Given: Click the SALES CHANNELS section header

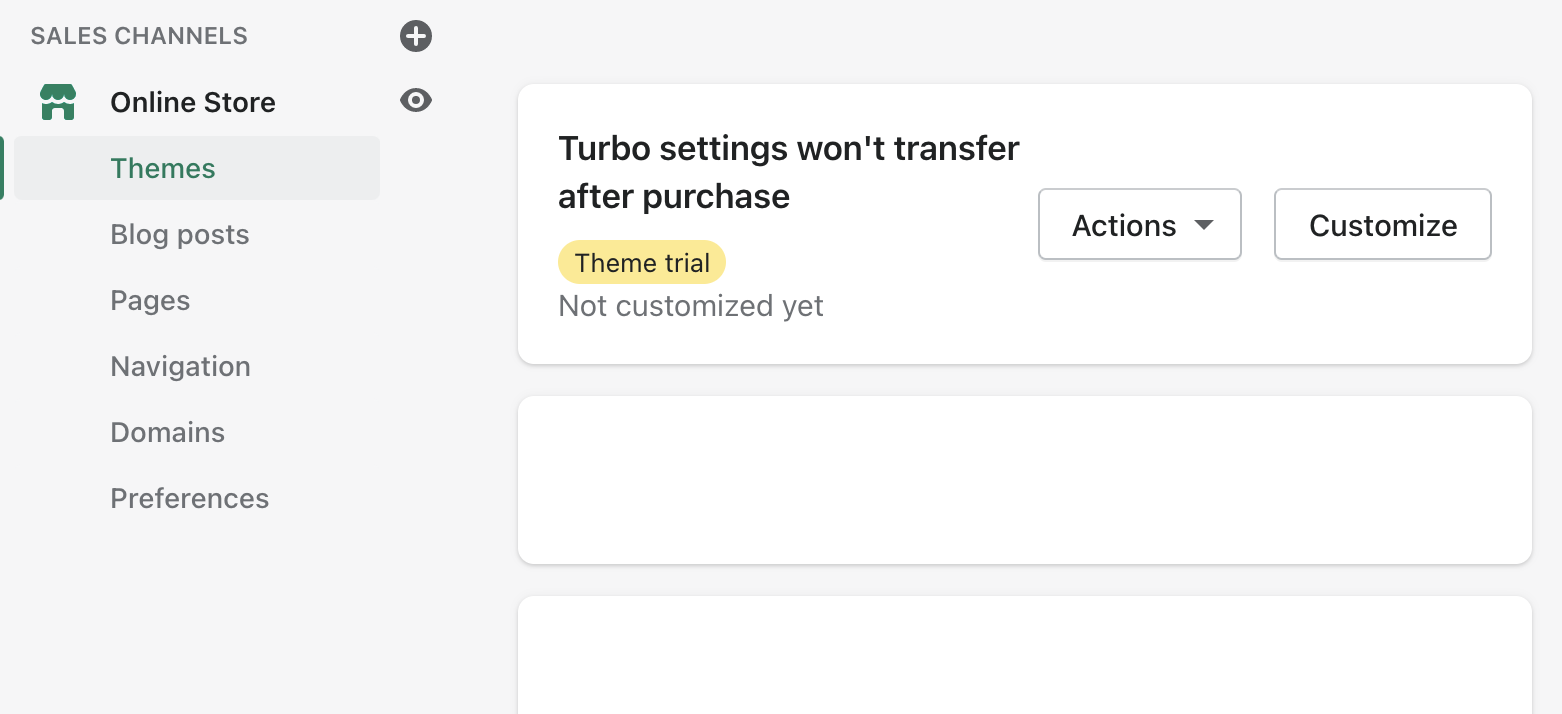Looking at the screenshot, I should [139, 36].
